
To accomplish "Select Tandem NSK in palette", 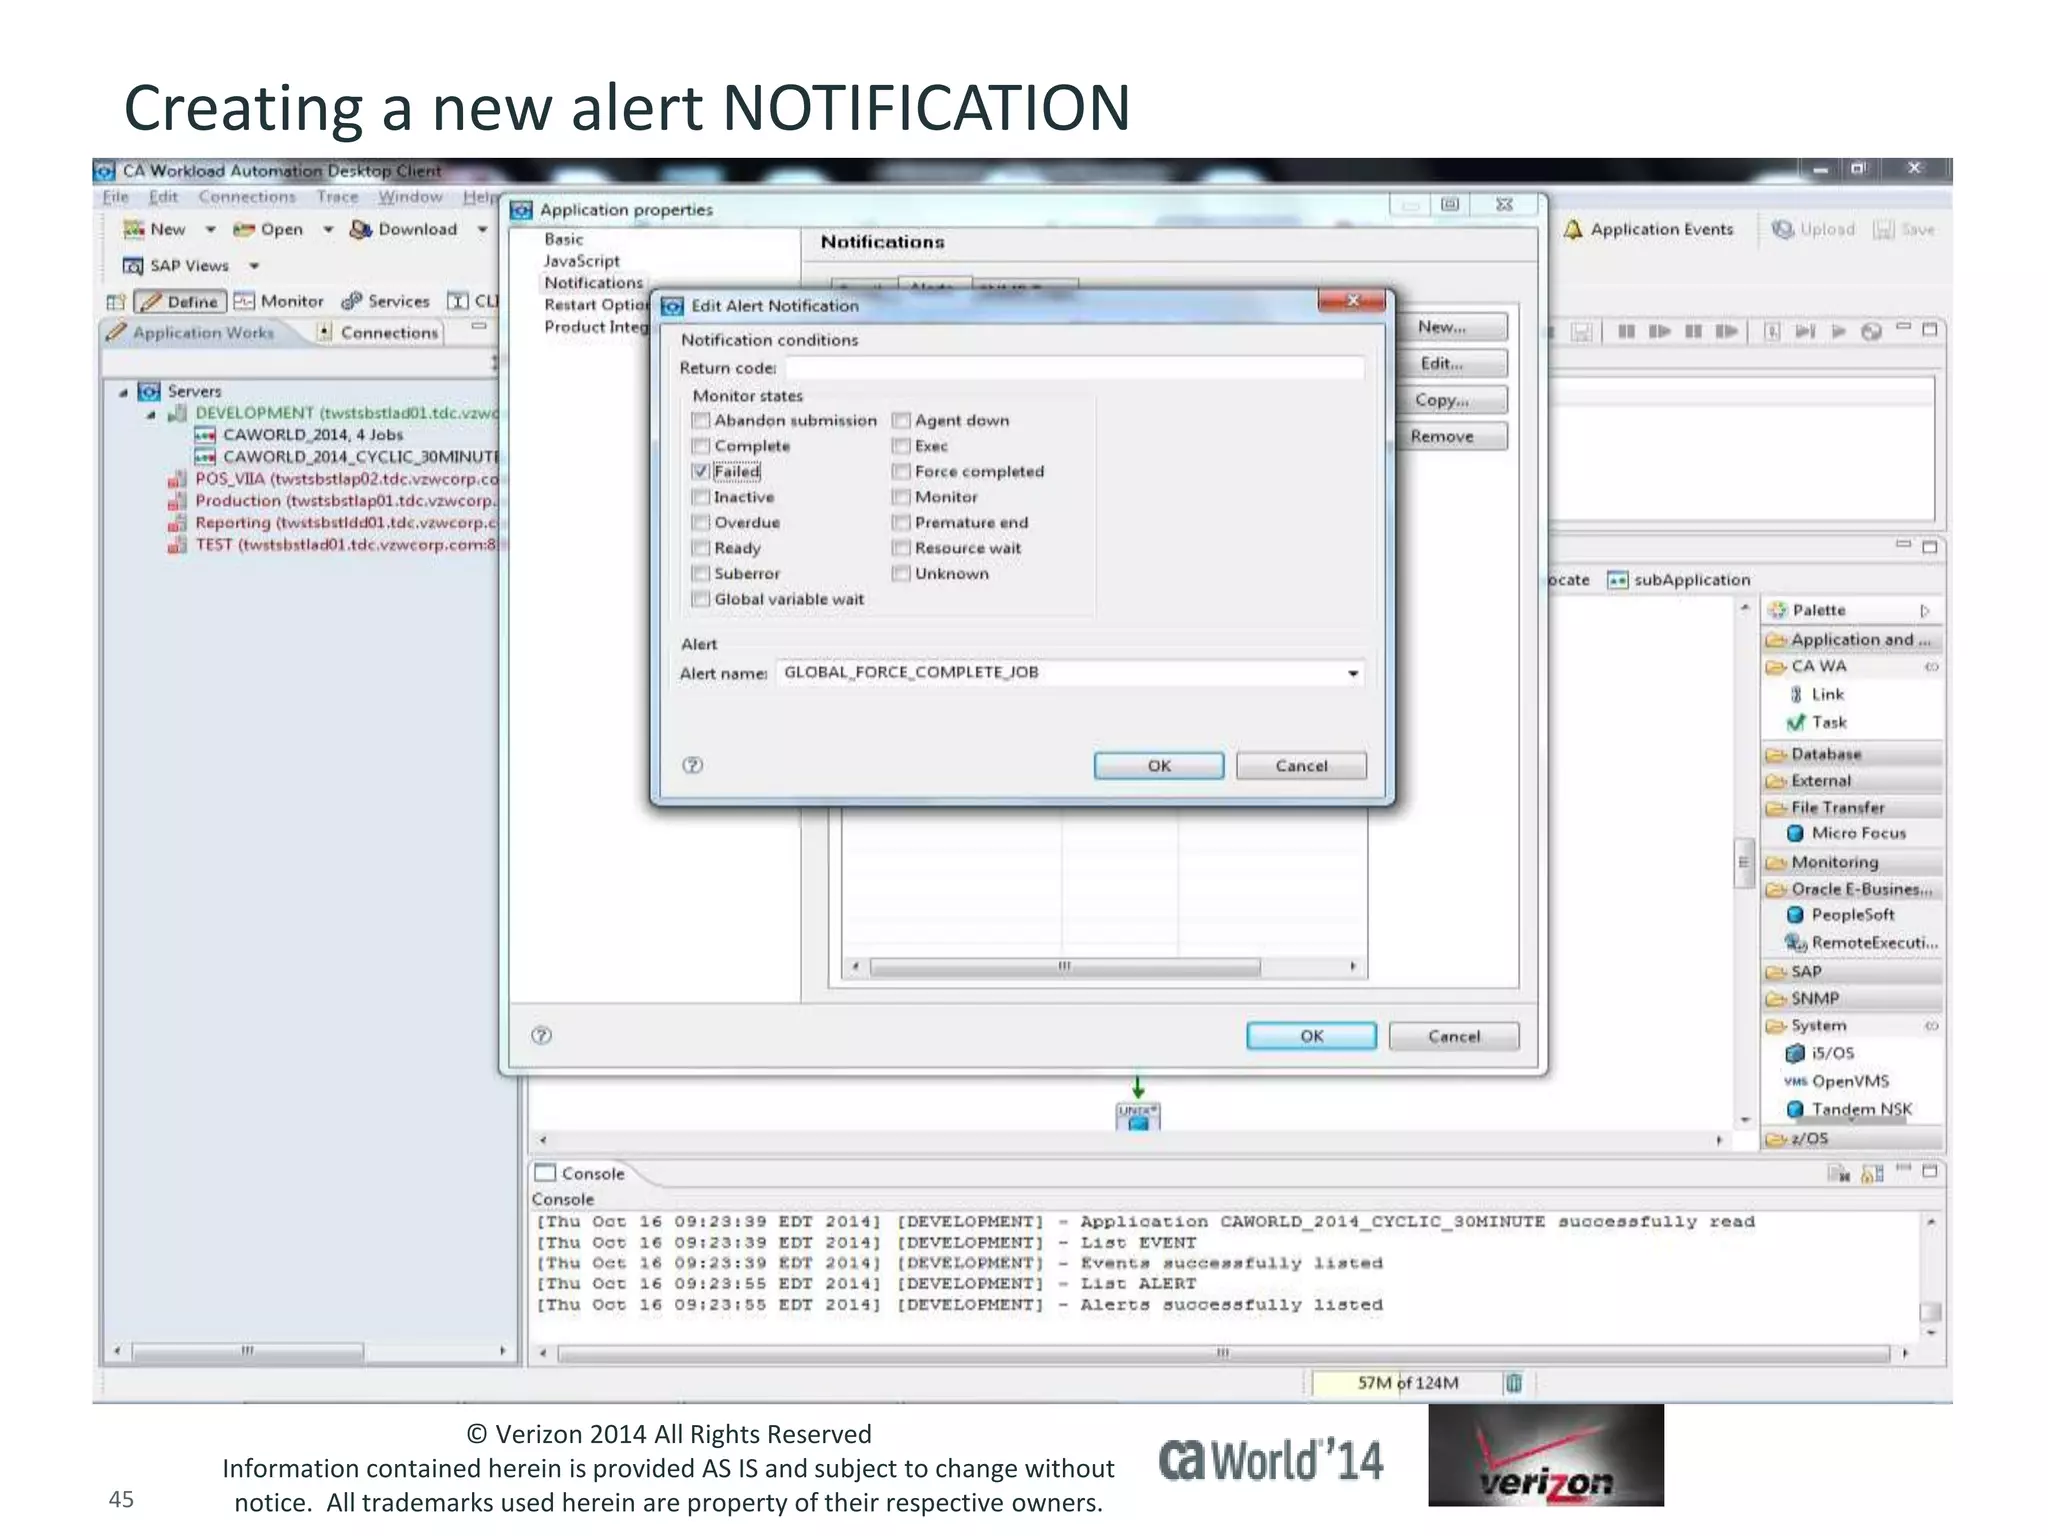I will [1850, 1109].
